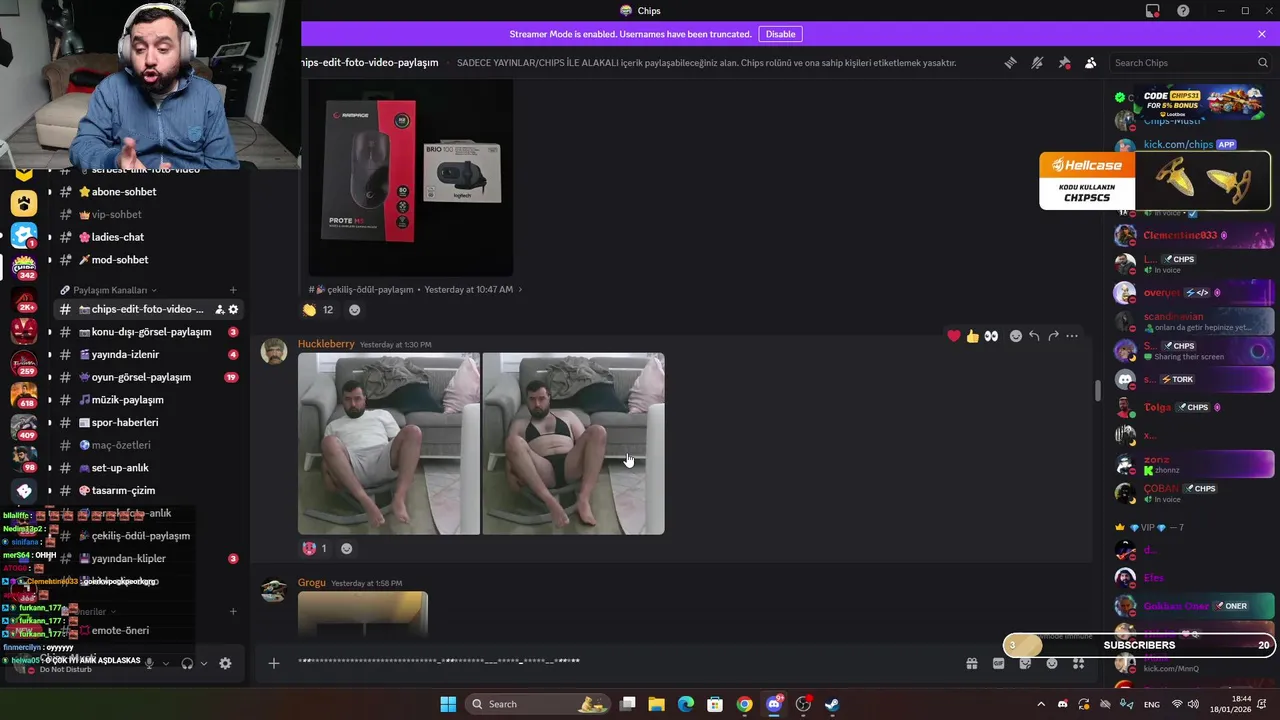Open spor-haberleri channel
This screenshot has height=720, width=1280.
[x=147, y=423]
